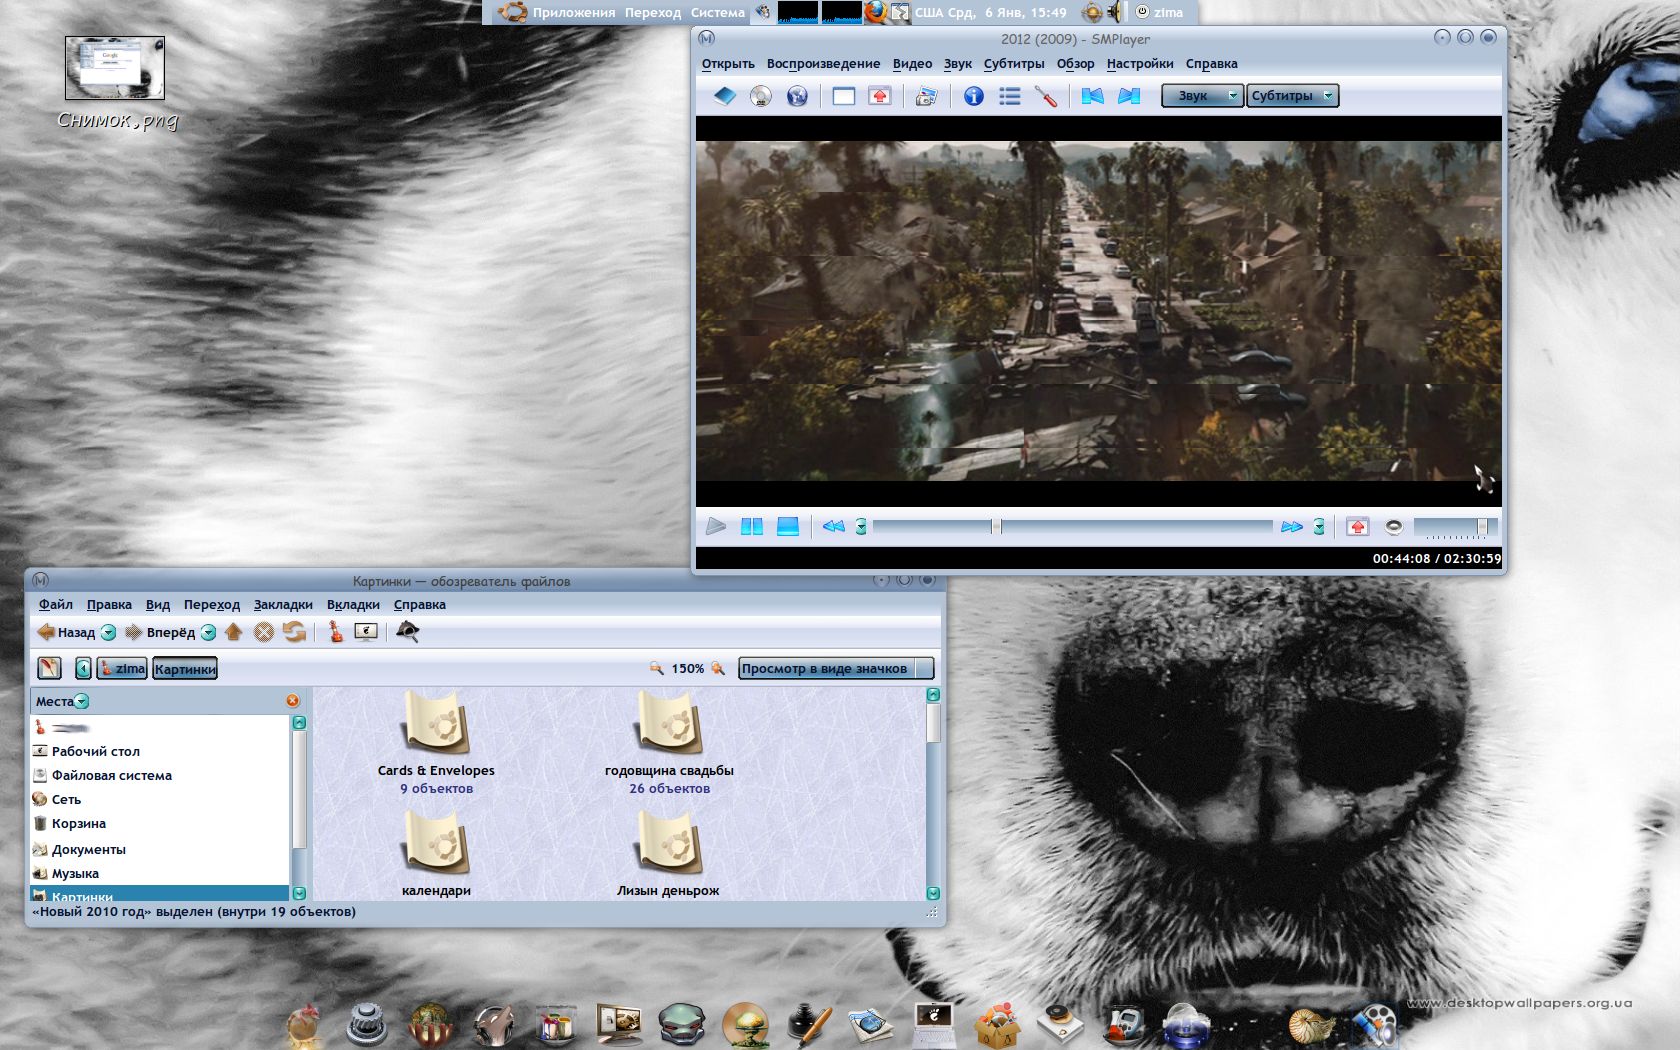Image resolution: width=1680 pixels, height=1050 pixels.
Task: Go up one folder level arrow icon
Action: (234, 632)
